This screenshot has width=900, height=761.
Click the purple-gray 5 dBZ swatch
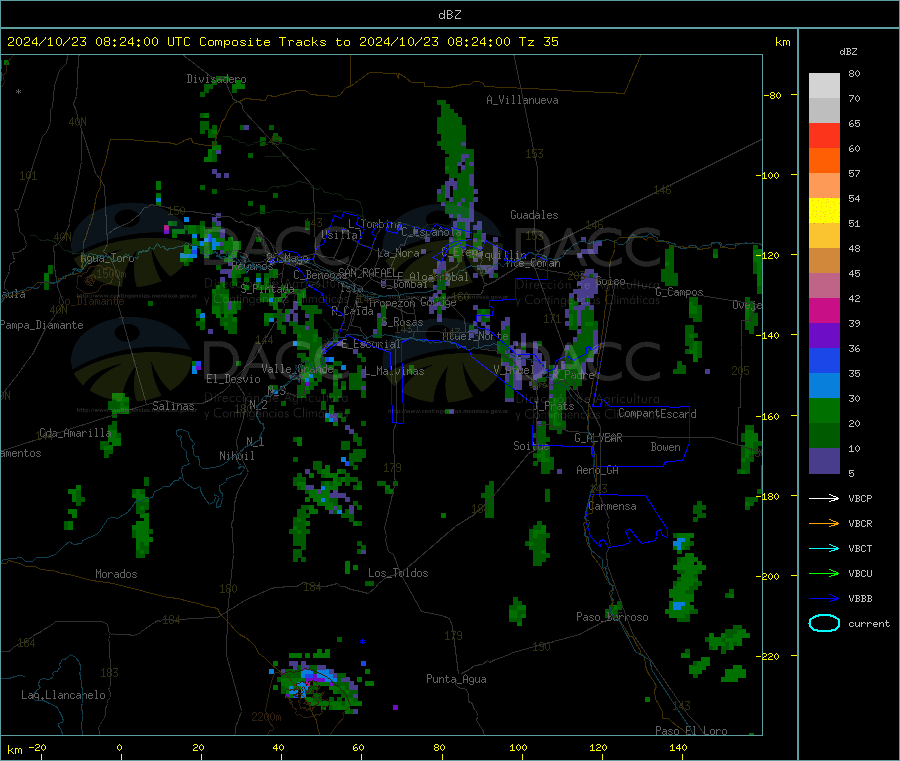(x=824, y=461)
